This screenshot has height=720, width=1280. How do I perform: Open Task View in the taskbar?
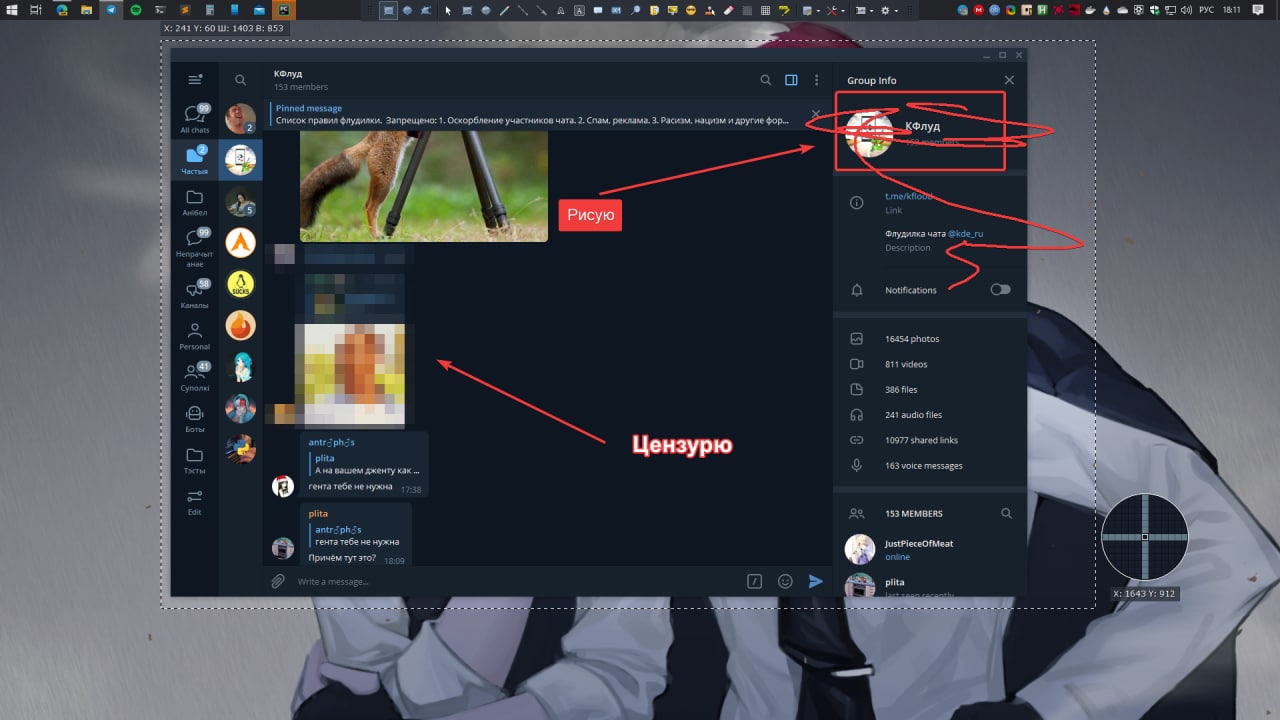point(36,10)
